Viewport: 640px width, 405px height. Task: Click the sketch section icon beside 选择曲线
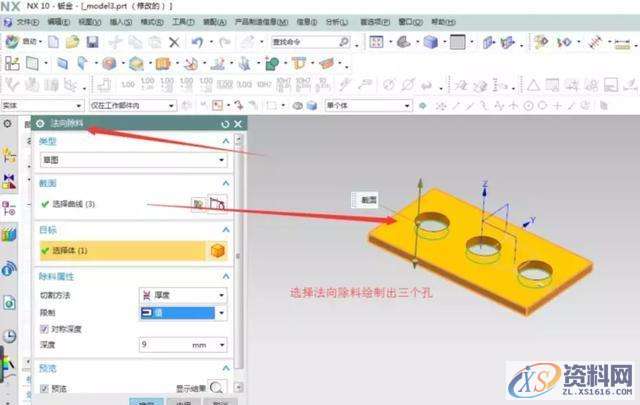(198, 203)
